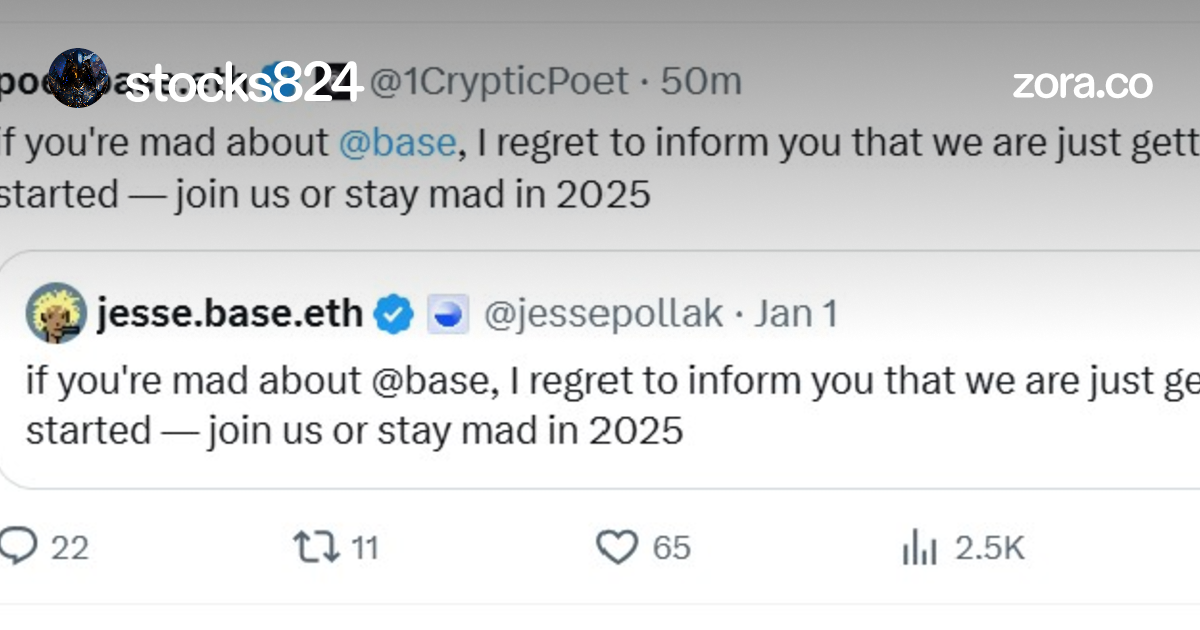The image size is (1200, 630).
Task: Click the 2.5K views count
Action: point(989,548)
